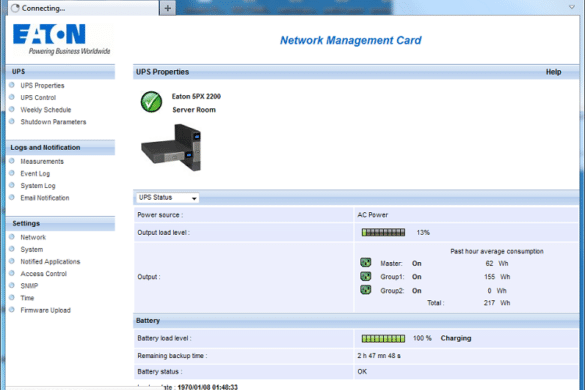Open SNMP settings
Screen dimensions: 585x390
pyautogui.click(x=29, y=286)
